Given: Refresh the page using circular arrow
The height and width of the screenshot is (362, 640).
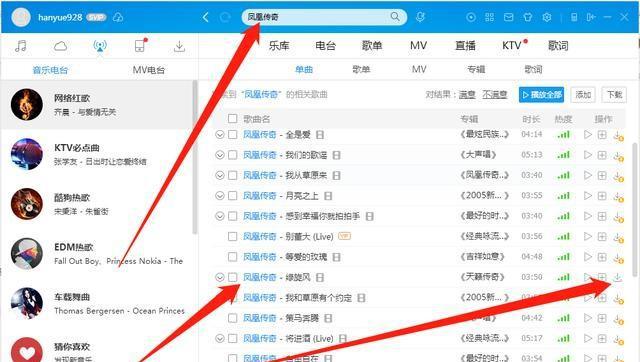Looking at the screenshot, I should point(225,17).
